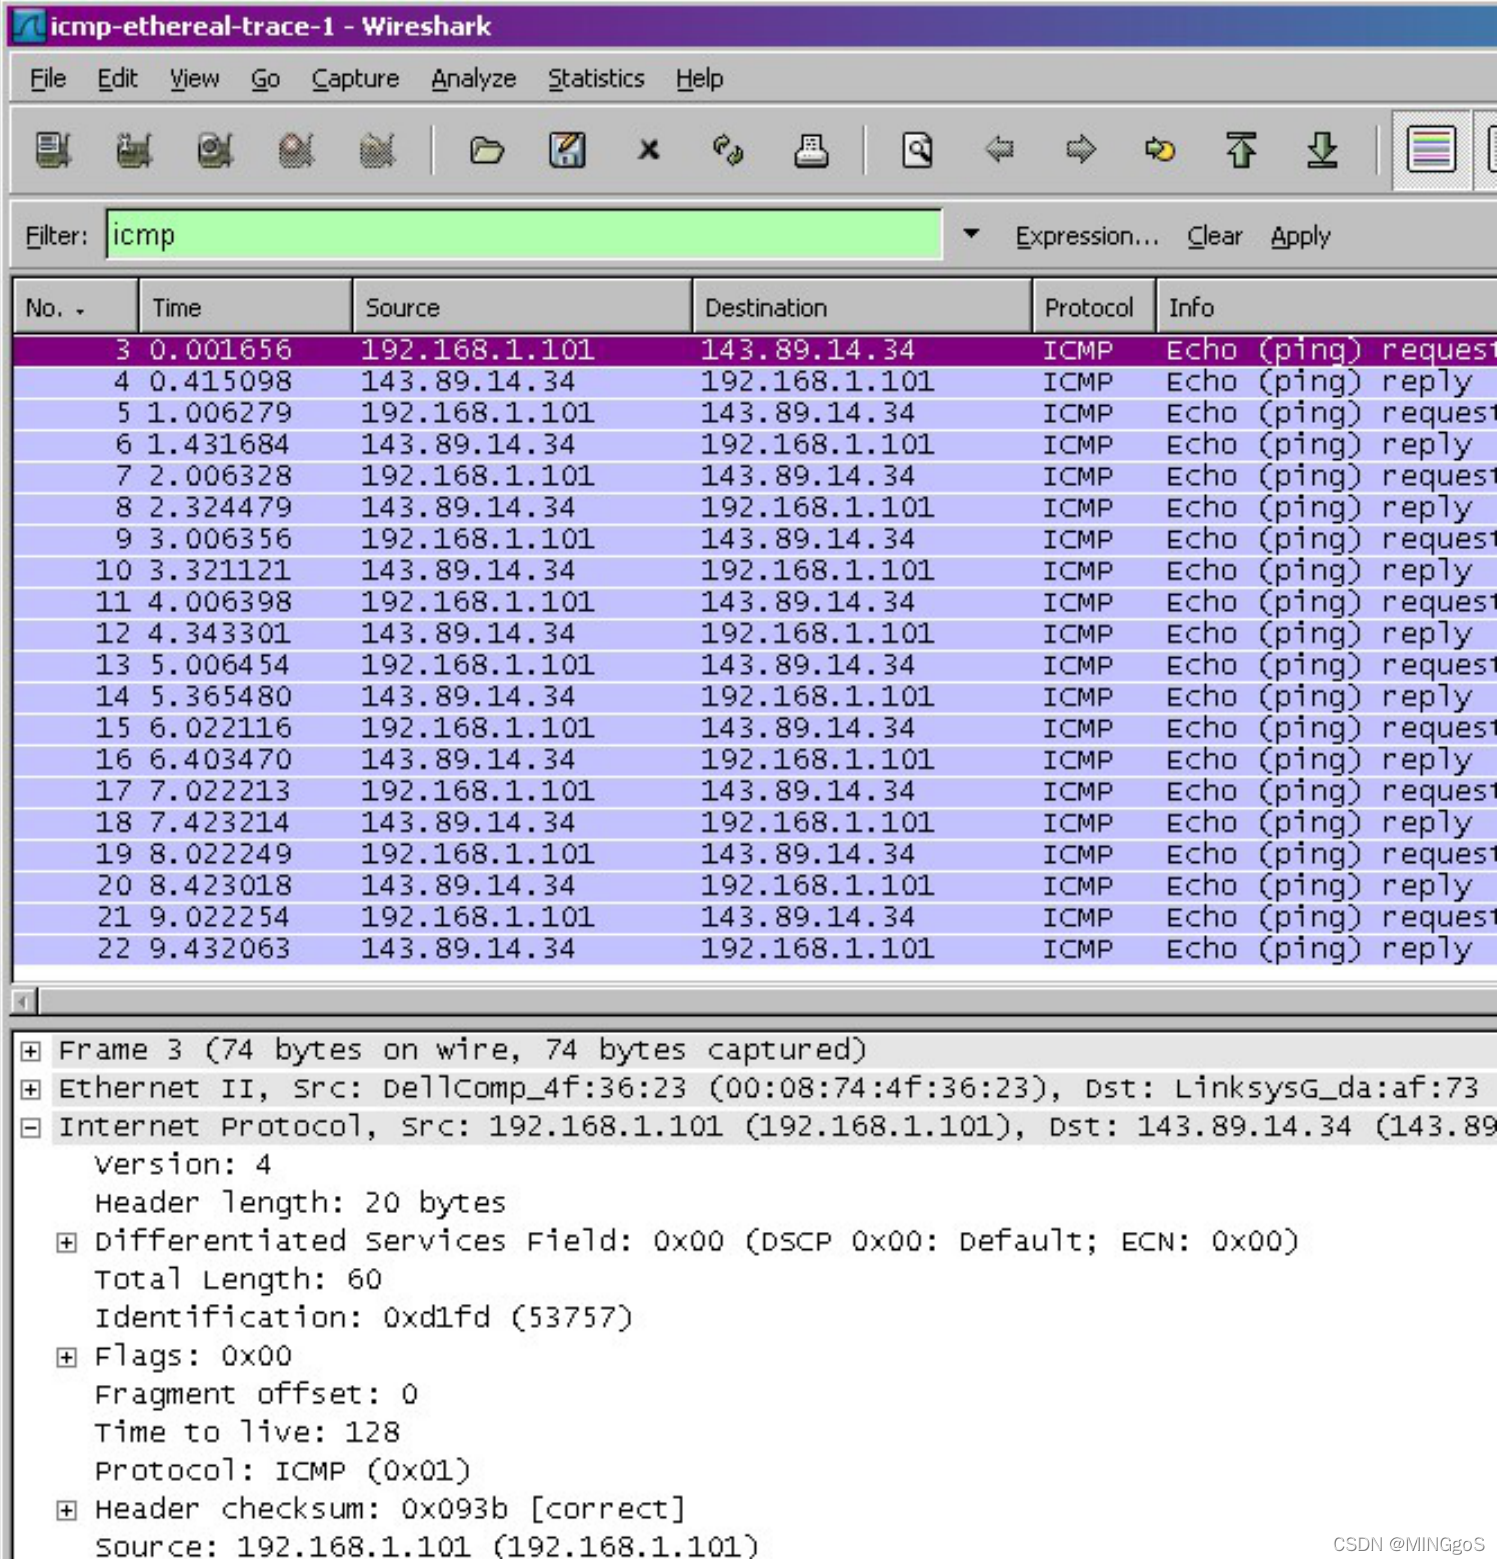
Task: Open the File menu
Action: (x=48, y=78)
